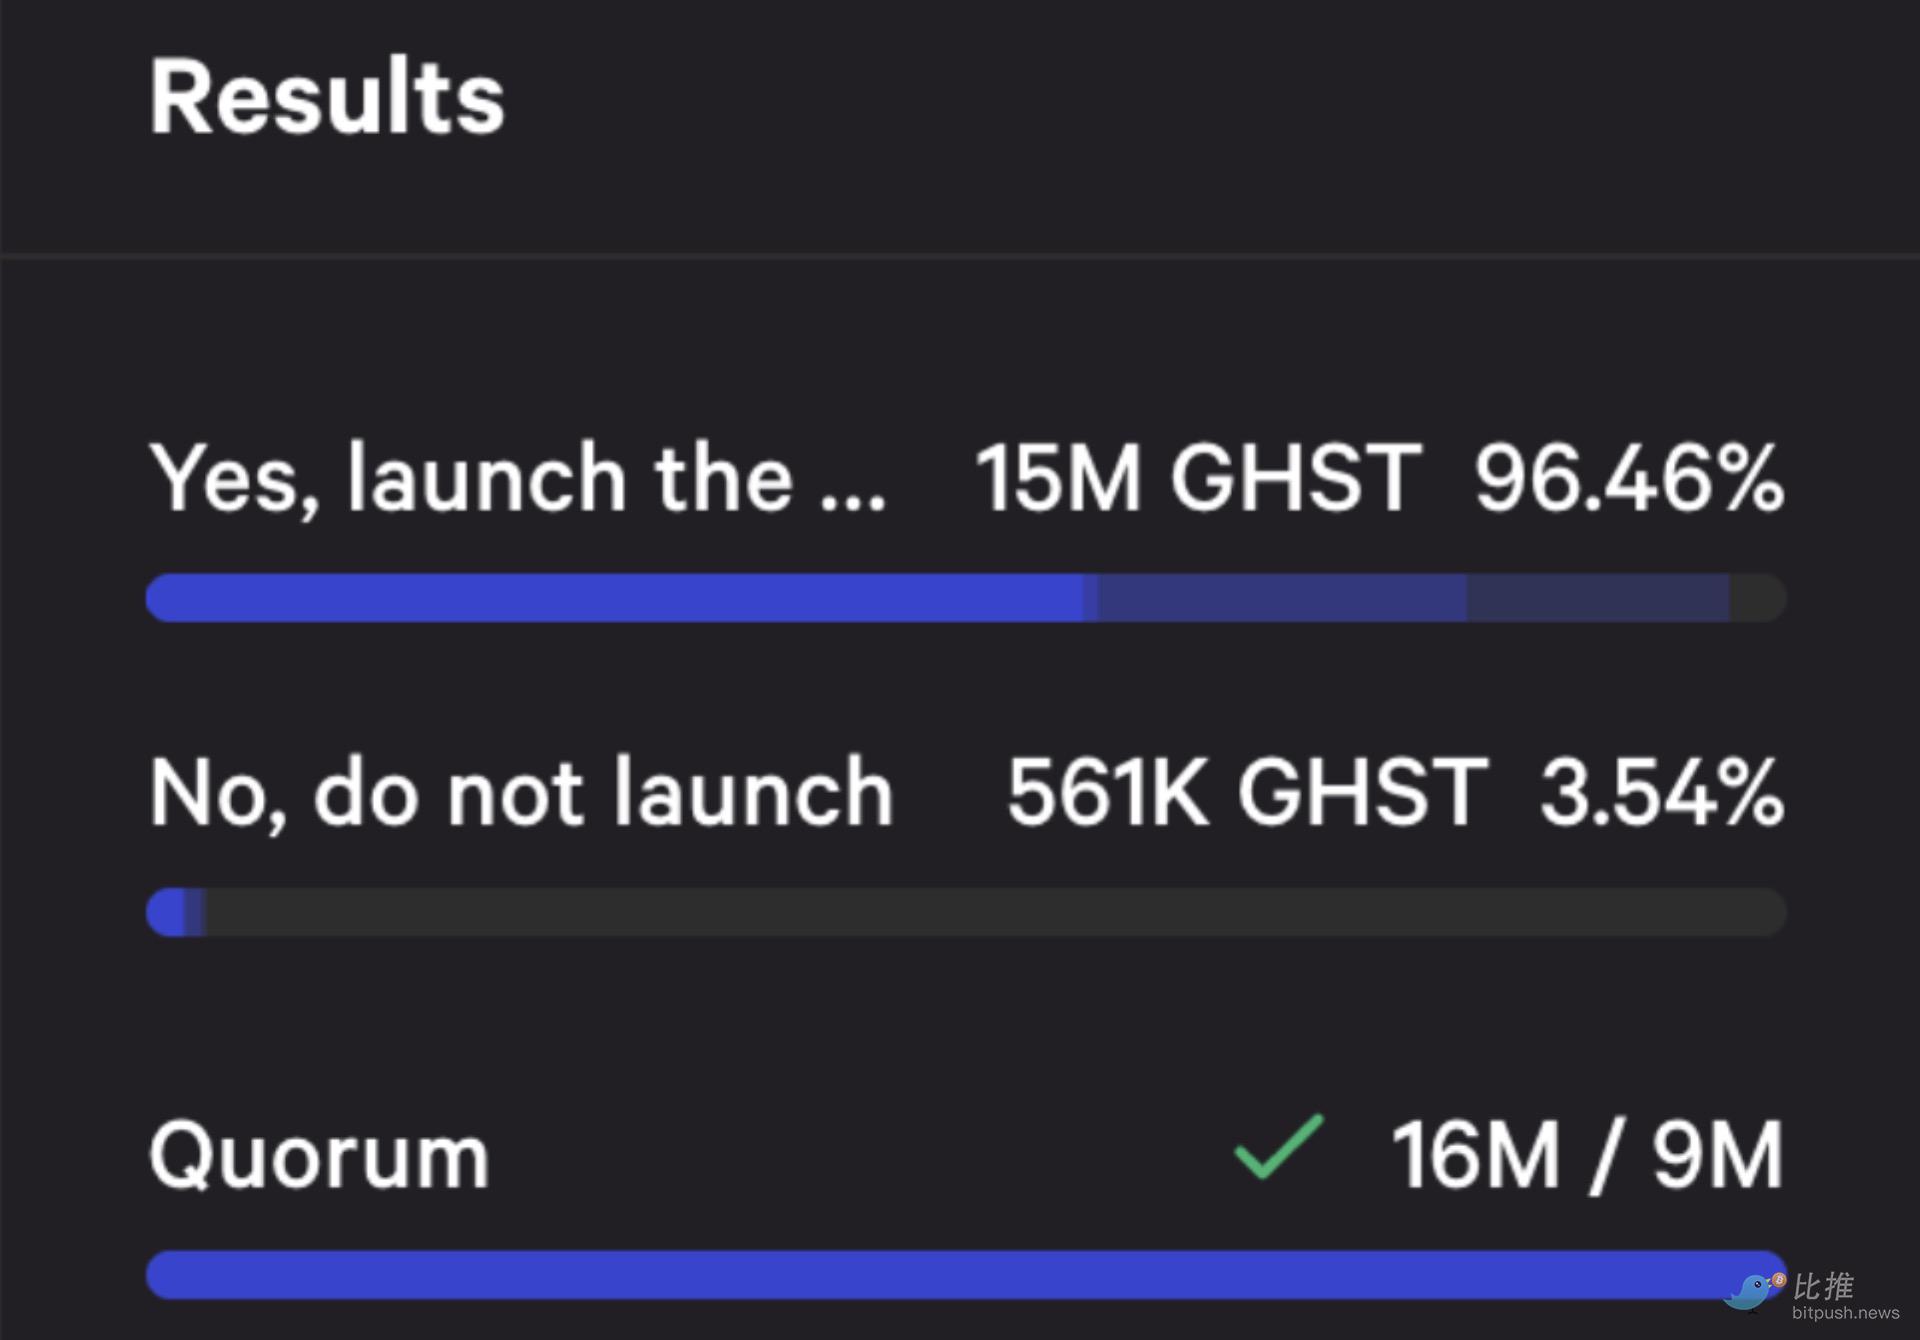Open the bitpush.news watermark link
This screenshot has height=1340, width=1920.
(1845, 1313)
